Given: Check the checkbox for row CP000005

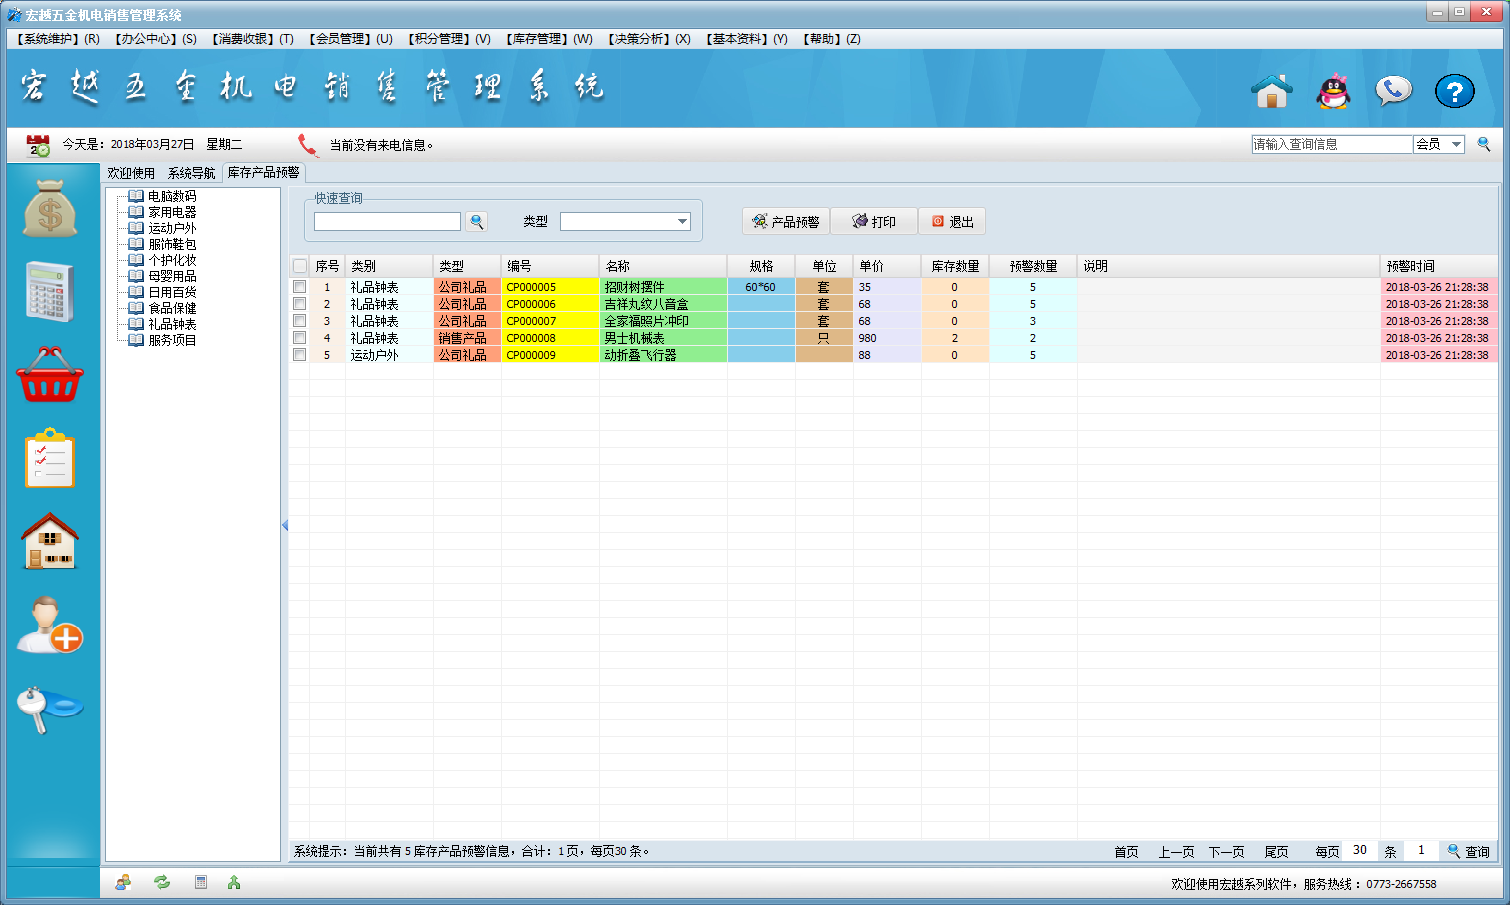Looking at the screenshot, I should pos(299,287).
